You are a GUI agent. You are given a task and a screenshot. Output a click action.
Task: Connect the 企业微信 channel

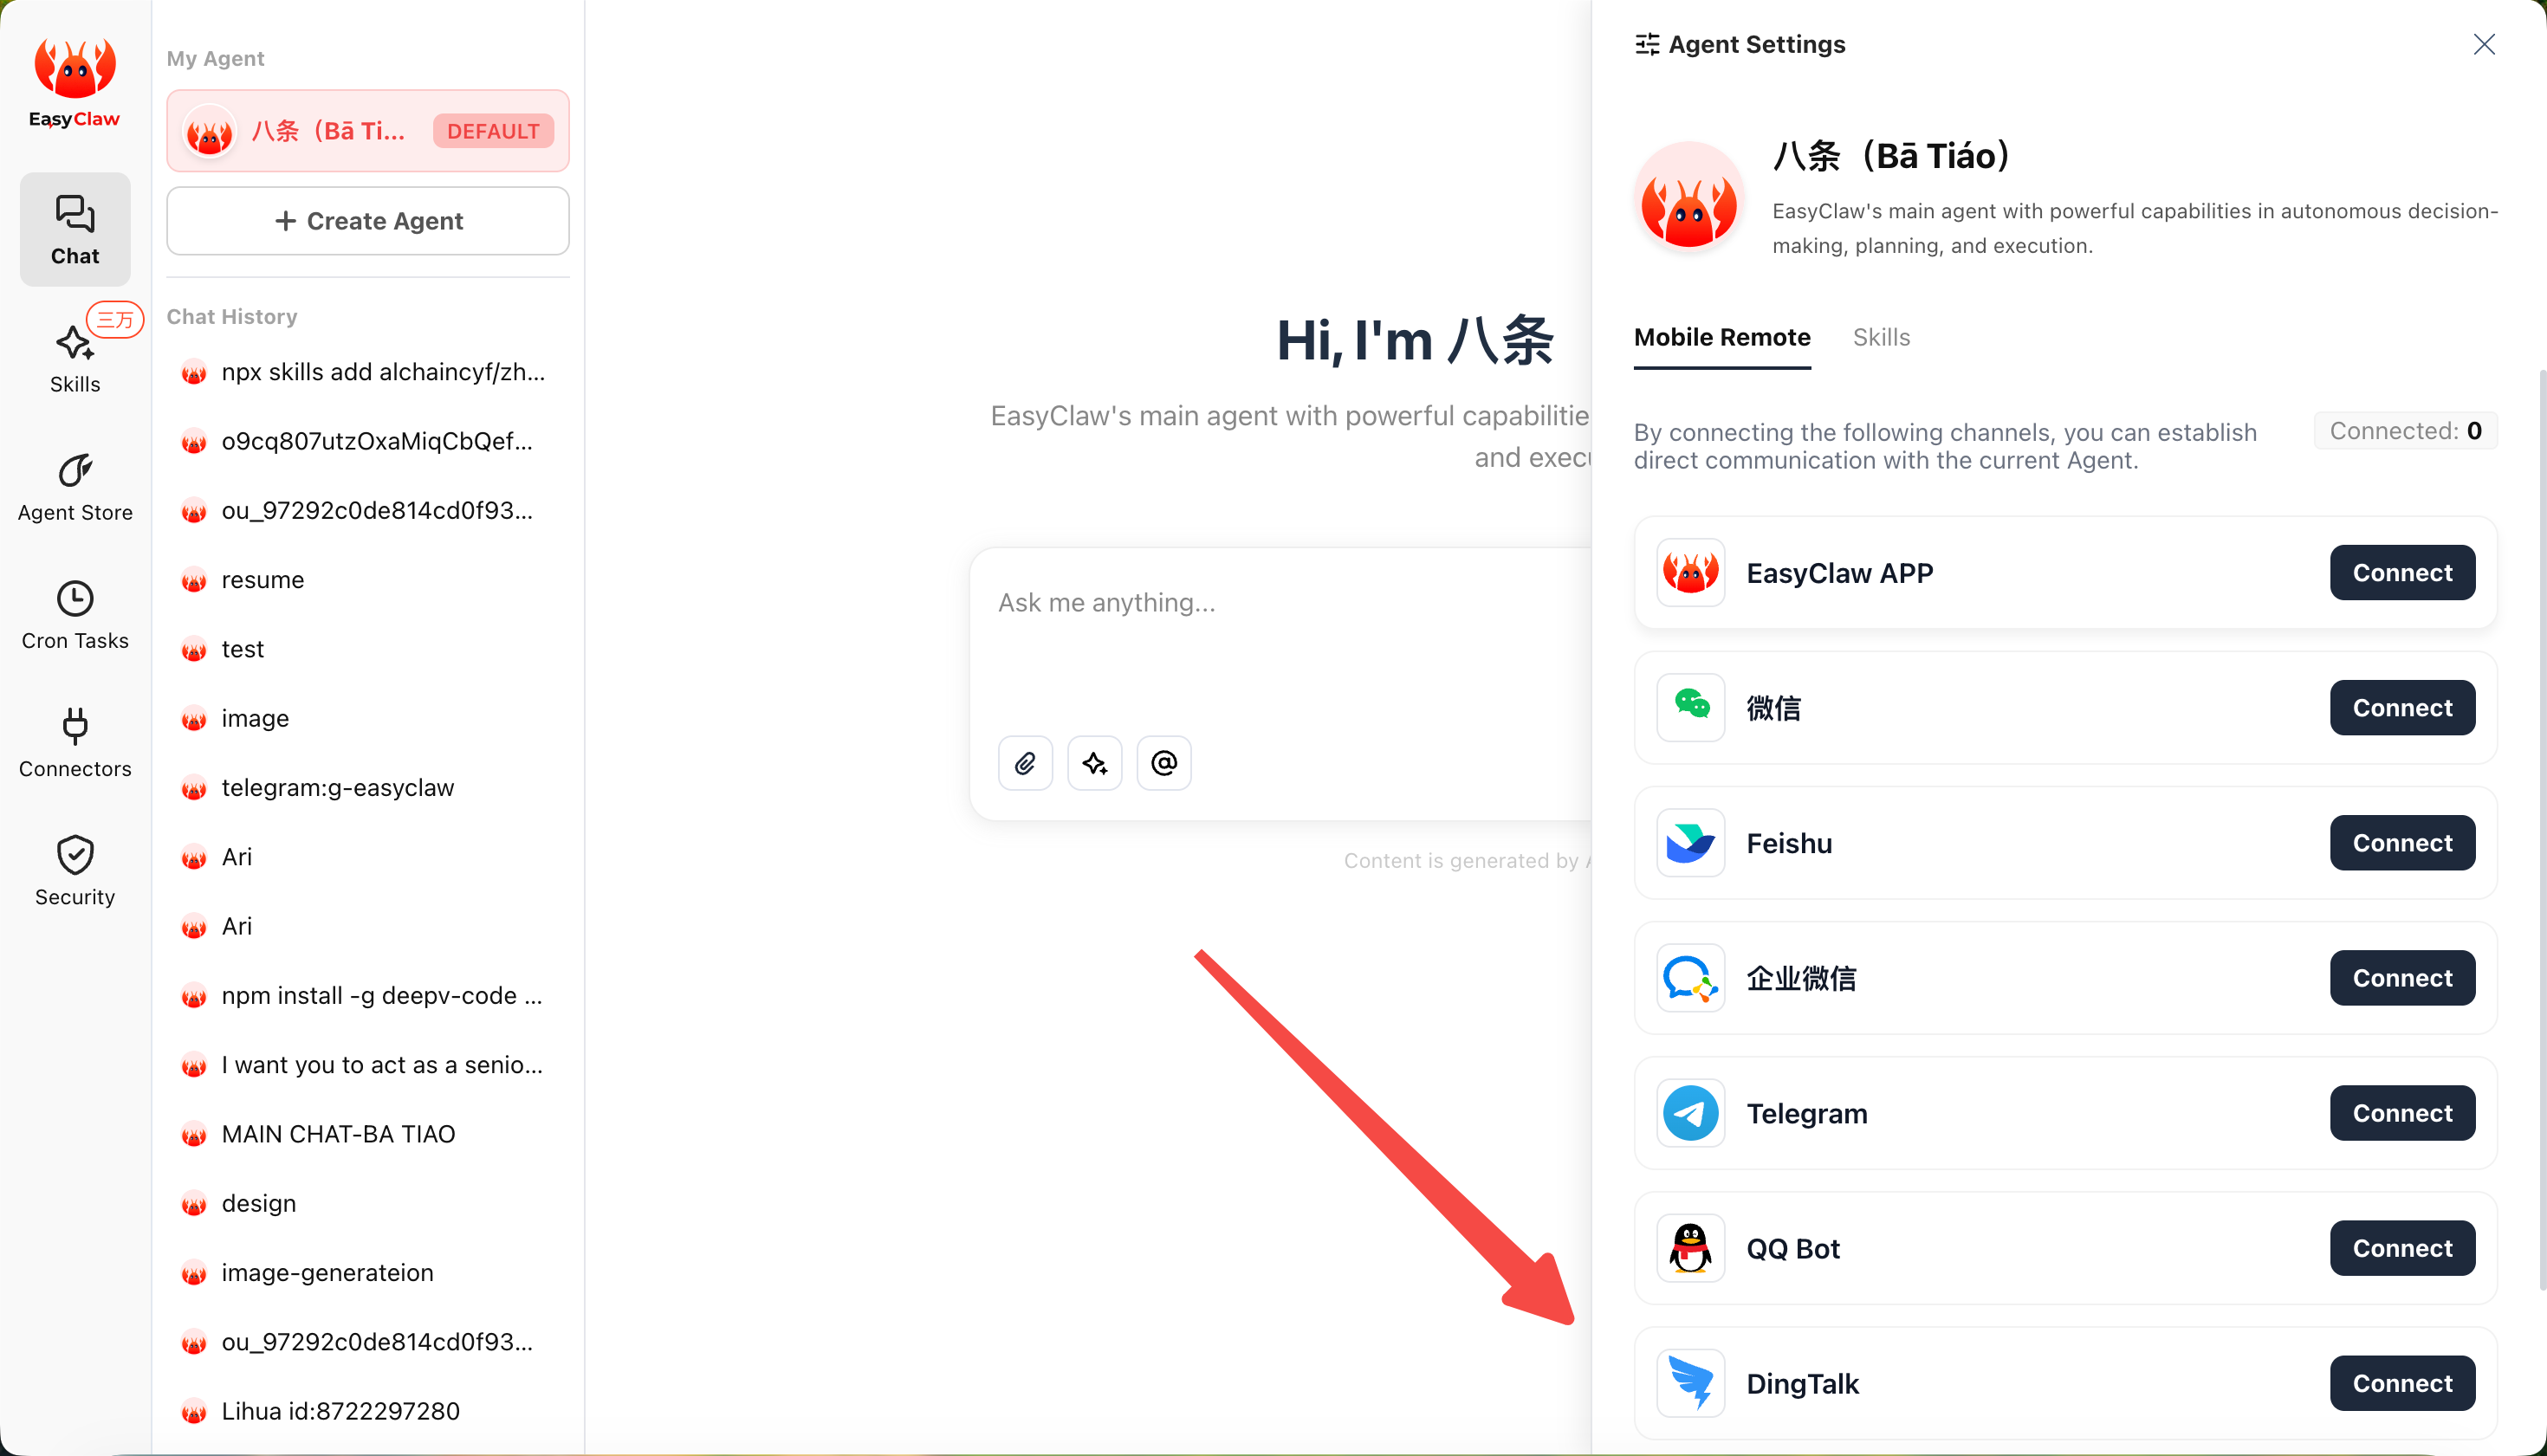coord(2402,977)
